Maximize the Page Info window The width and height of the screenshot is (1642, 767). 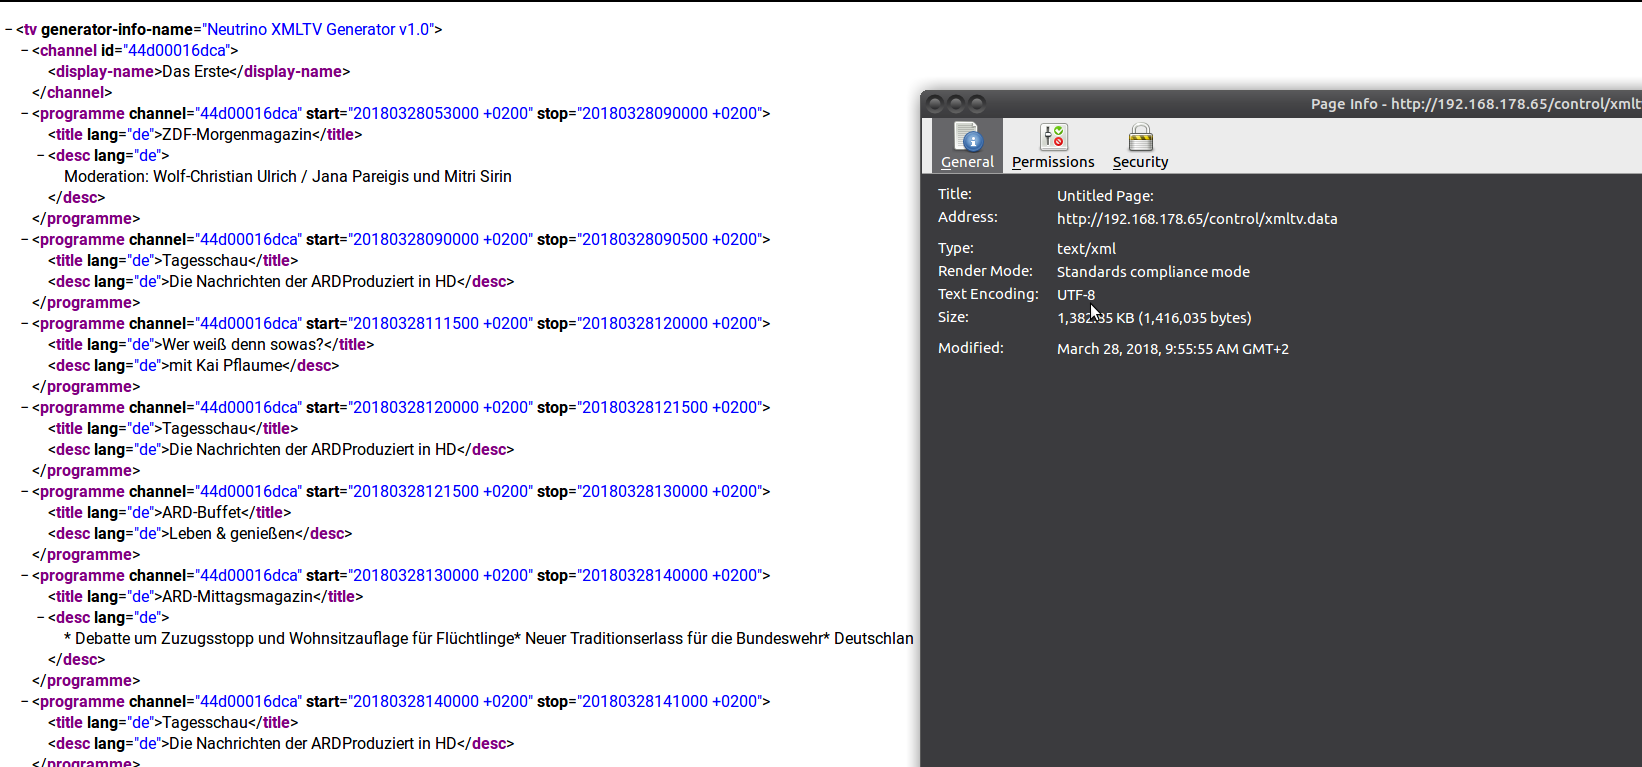click(x=977, y=104)
